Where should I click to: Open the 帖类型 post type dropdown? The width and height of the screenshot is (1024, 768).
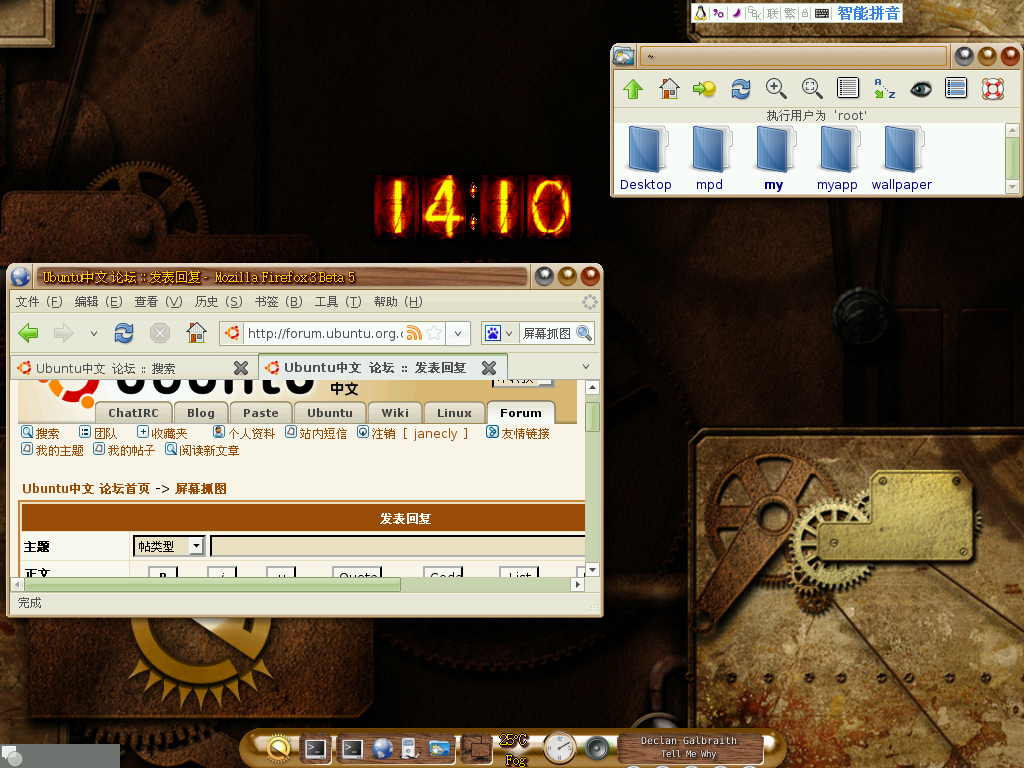click(169, 546)
